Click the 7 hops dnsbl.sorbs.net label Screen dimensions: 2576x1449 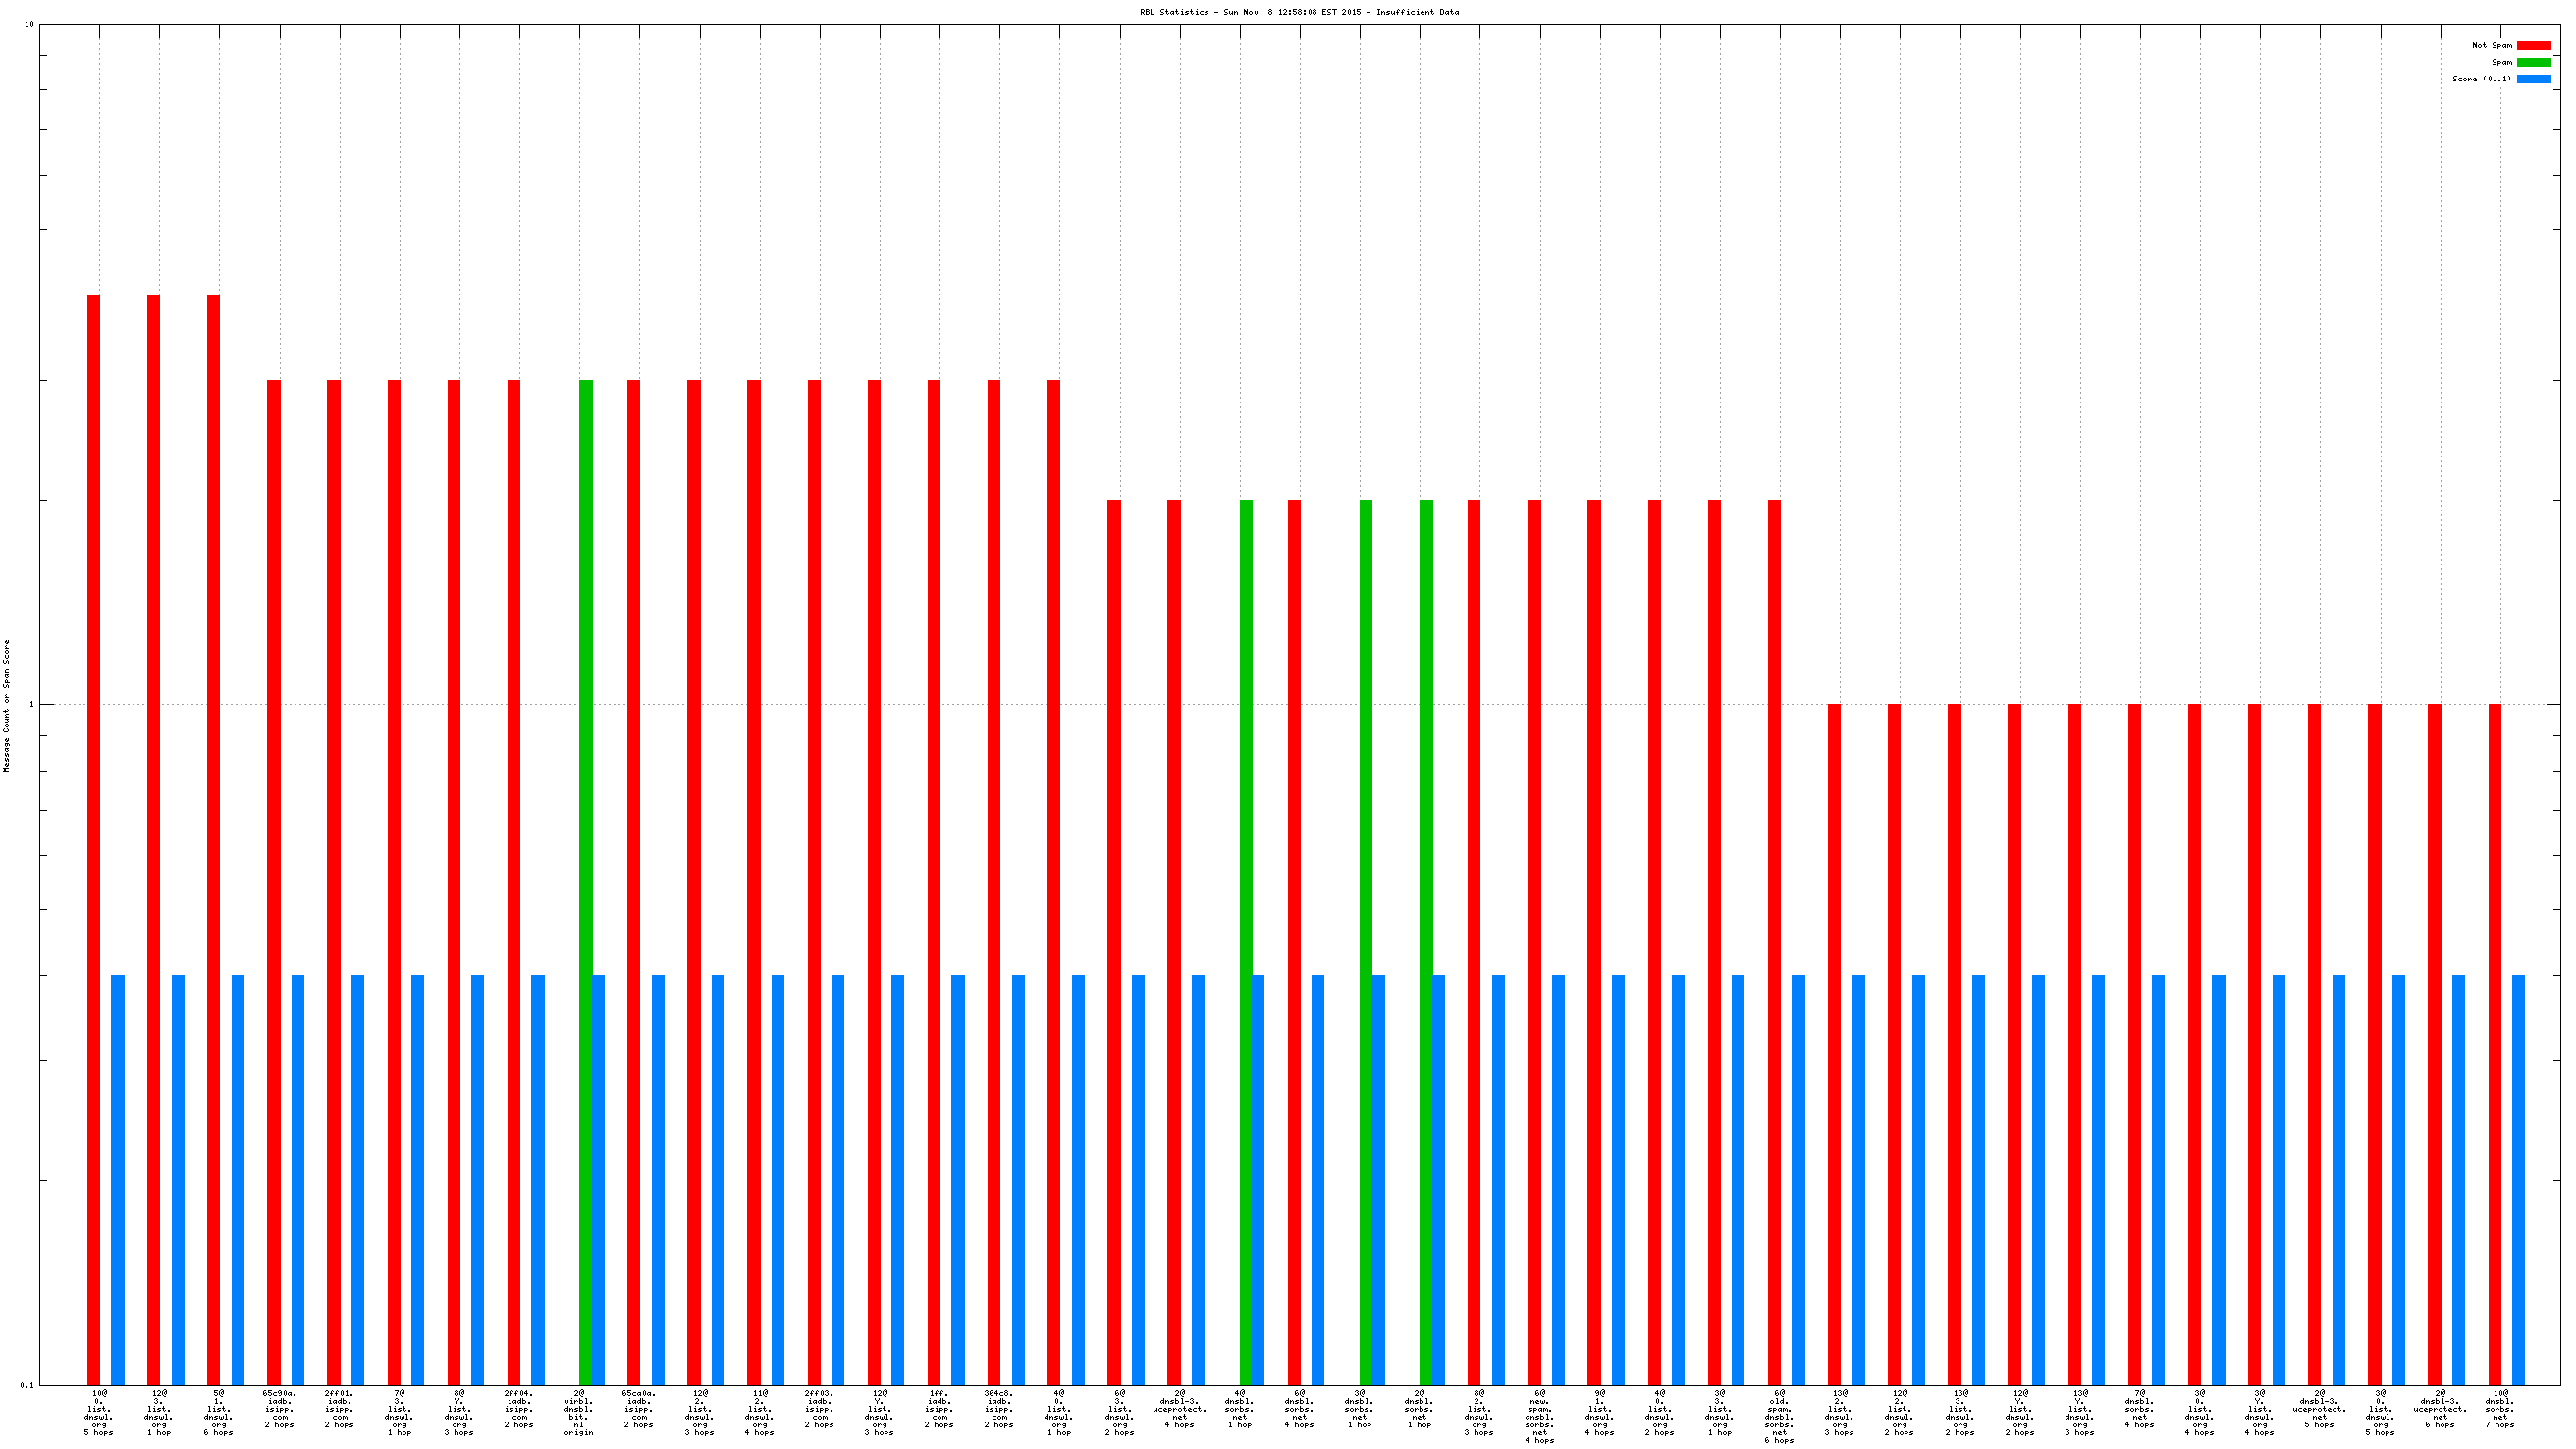(x=2499, y=1408)
